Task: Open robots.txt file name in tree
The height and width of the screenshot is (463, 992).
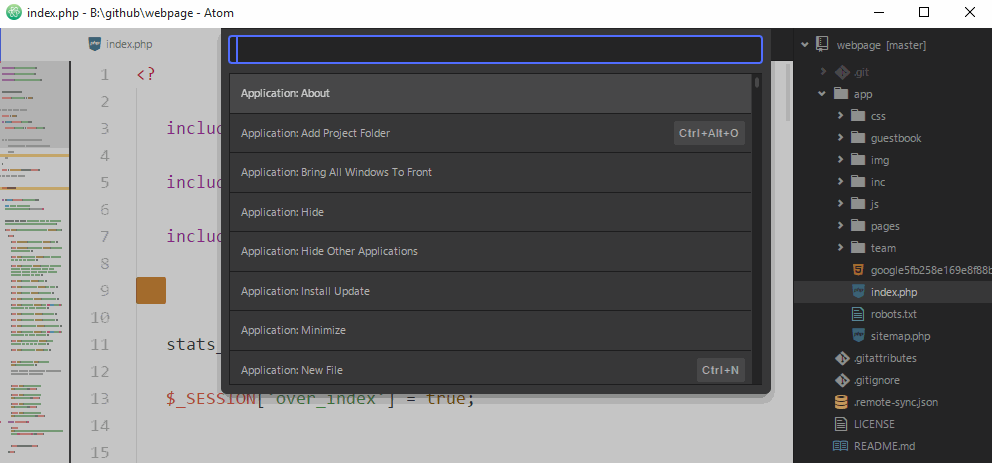Action: pyautogui.click(x=893, y=314)
